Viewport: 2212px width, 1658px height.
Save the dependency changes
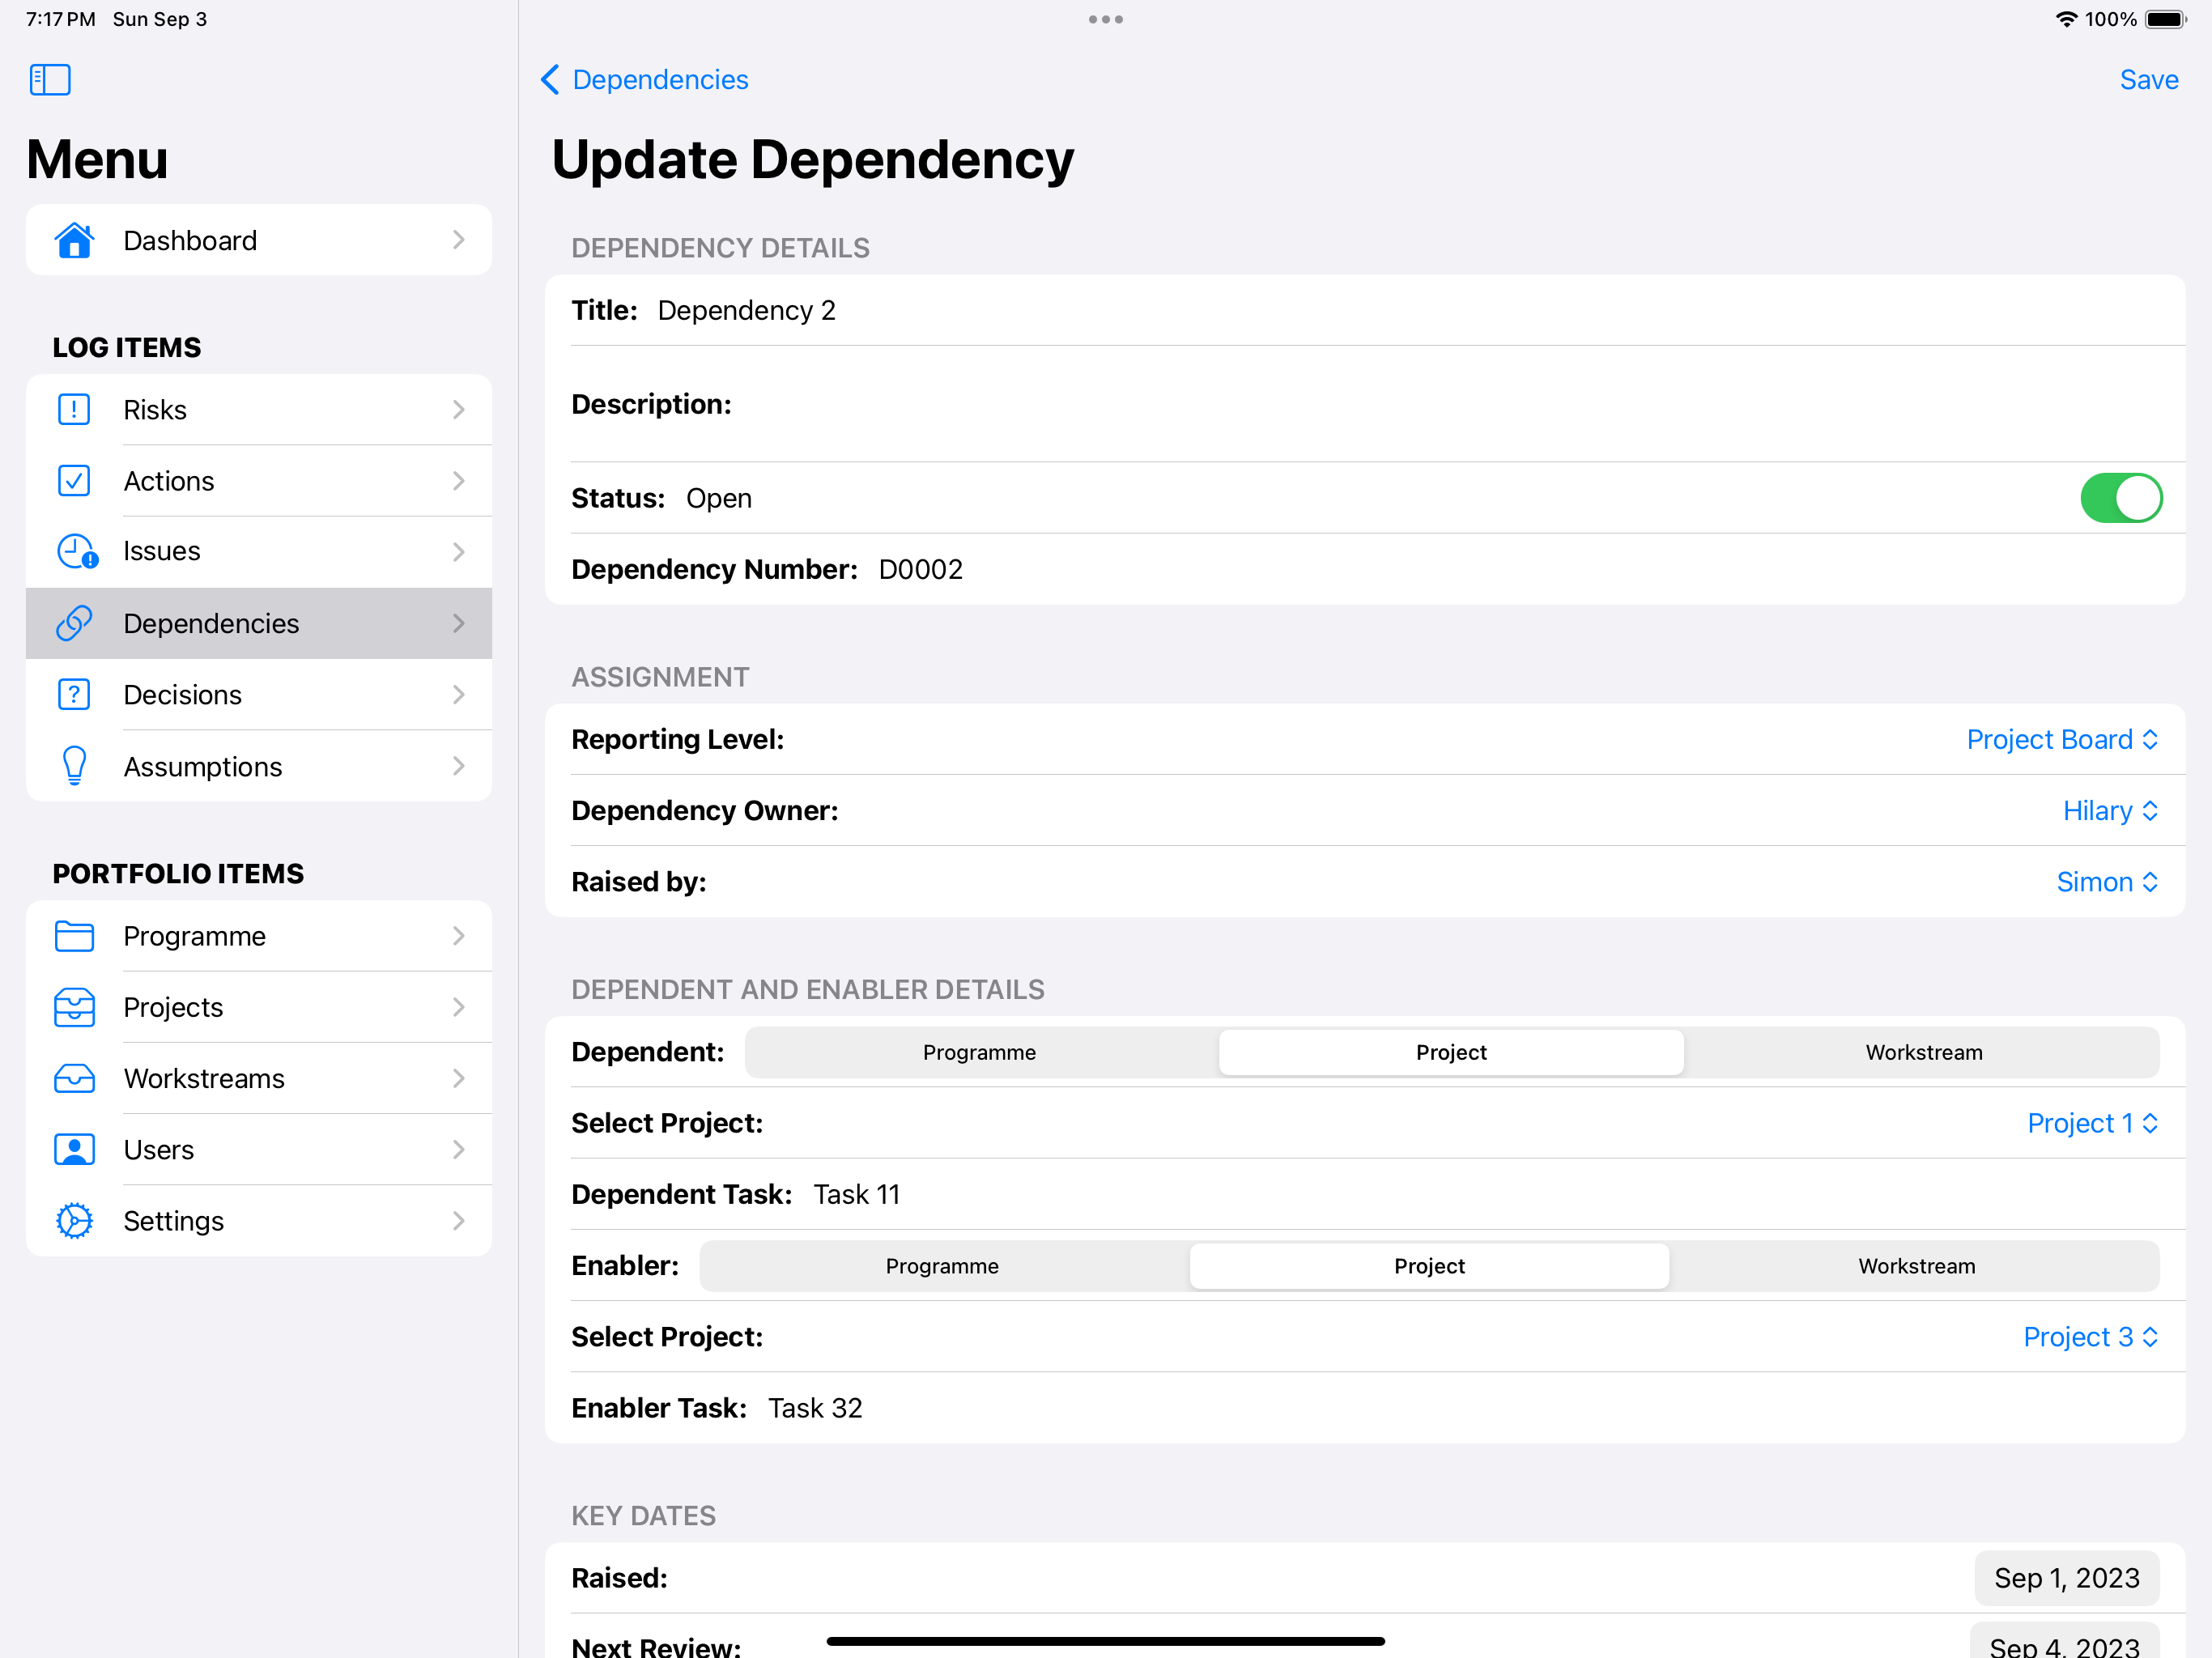2148,80
